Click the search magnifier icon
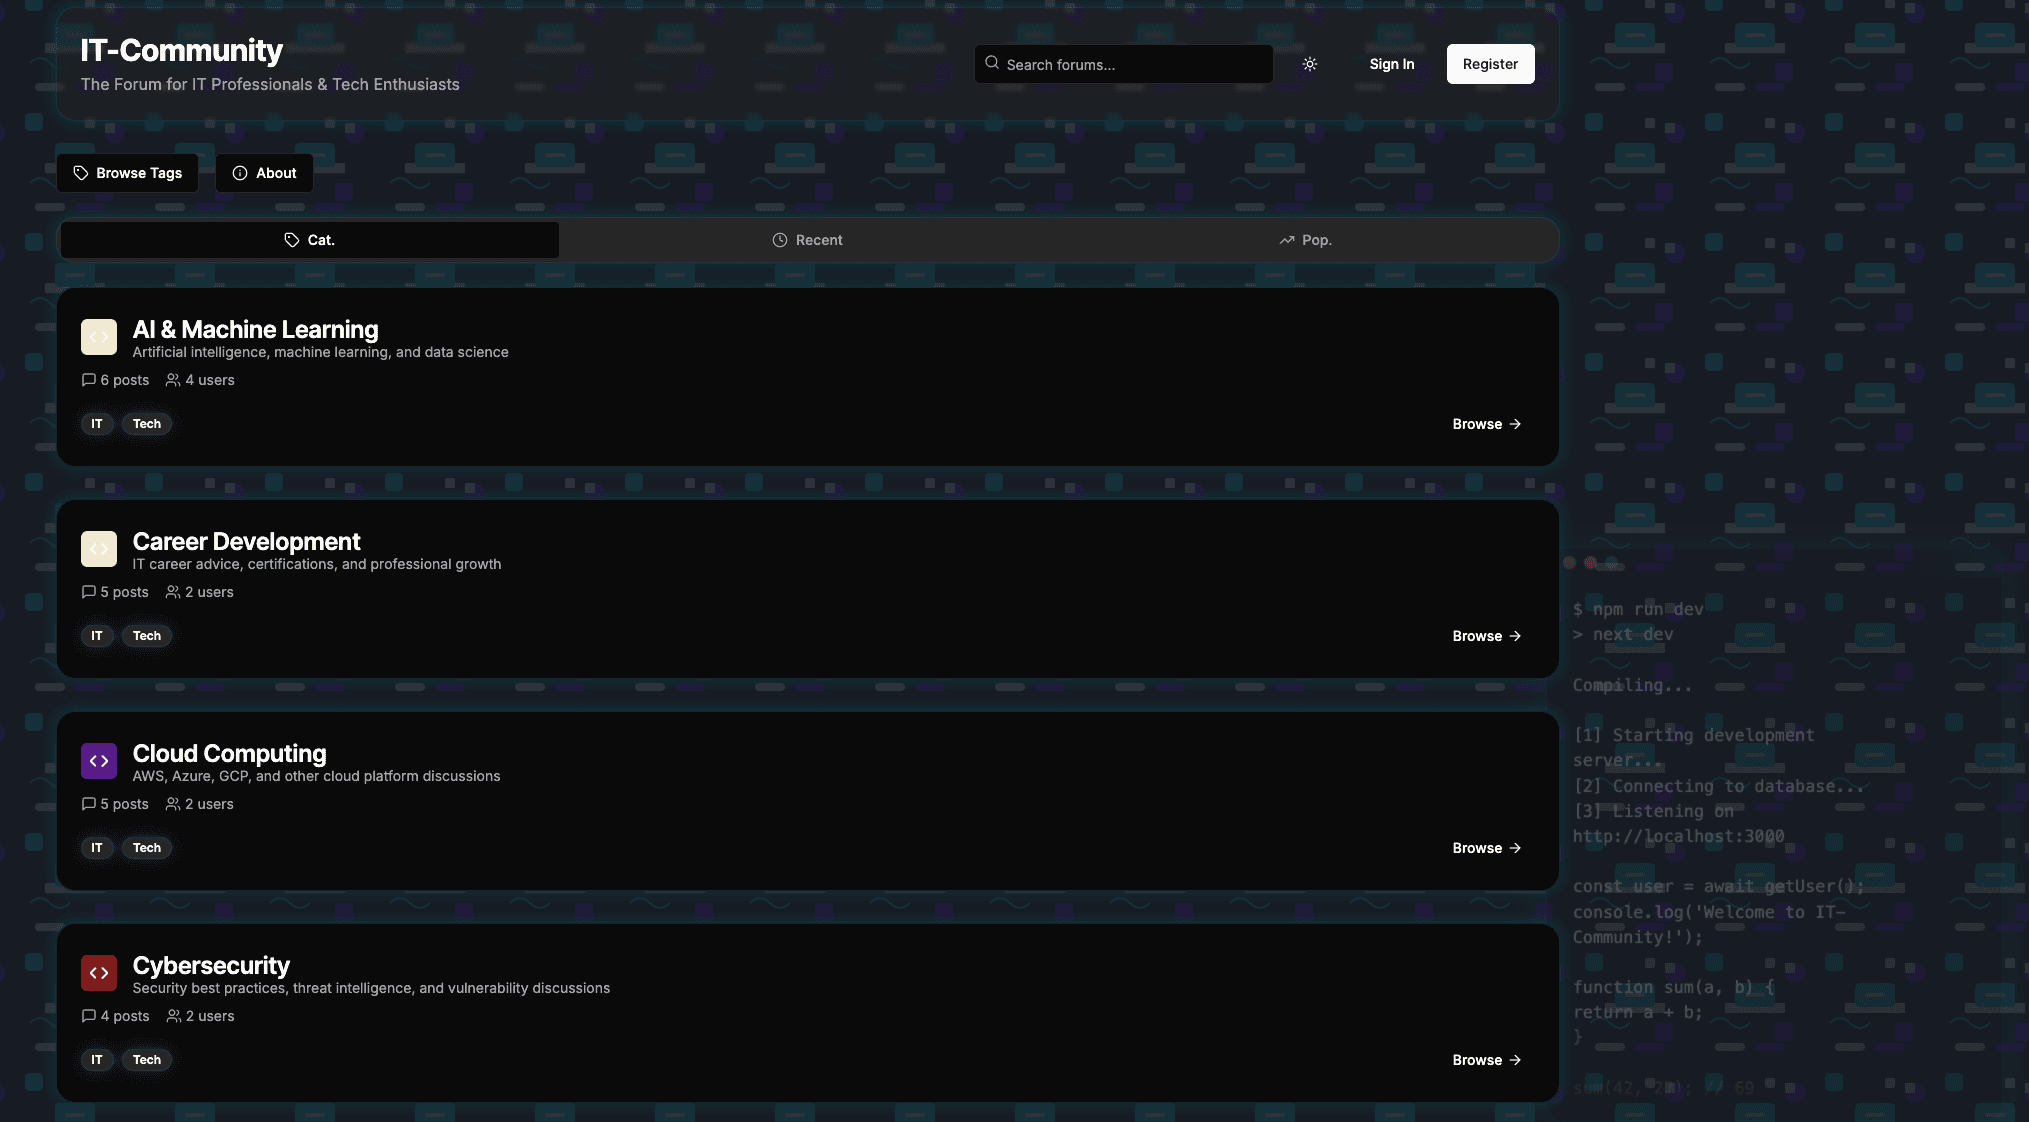This screenshot has width=2029, height=1122. (992, 63)
